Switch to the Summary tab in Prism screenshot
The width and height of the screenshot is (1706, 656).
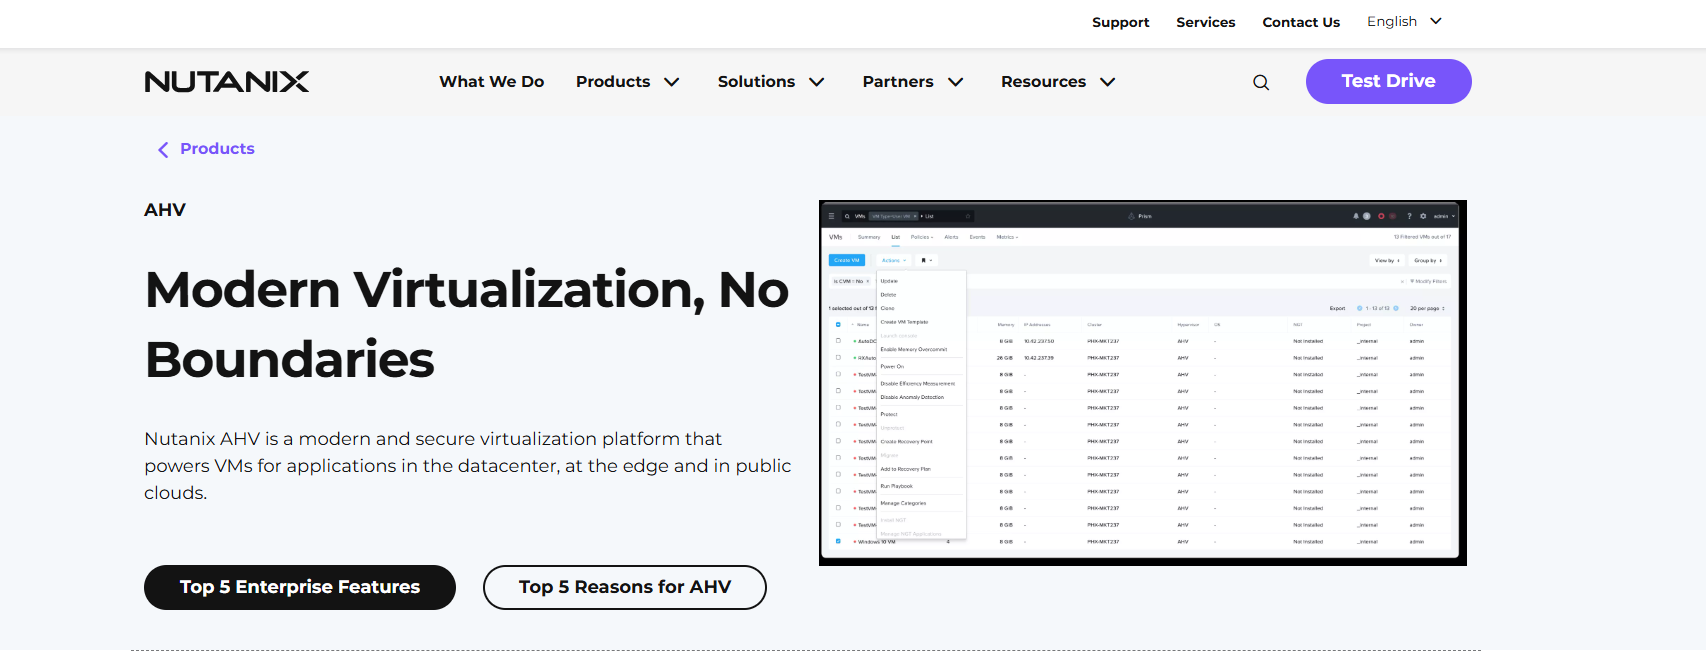tap(869, 237)
